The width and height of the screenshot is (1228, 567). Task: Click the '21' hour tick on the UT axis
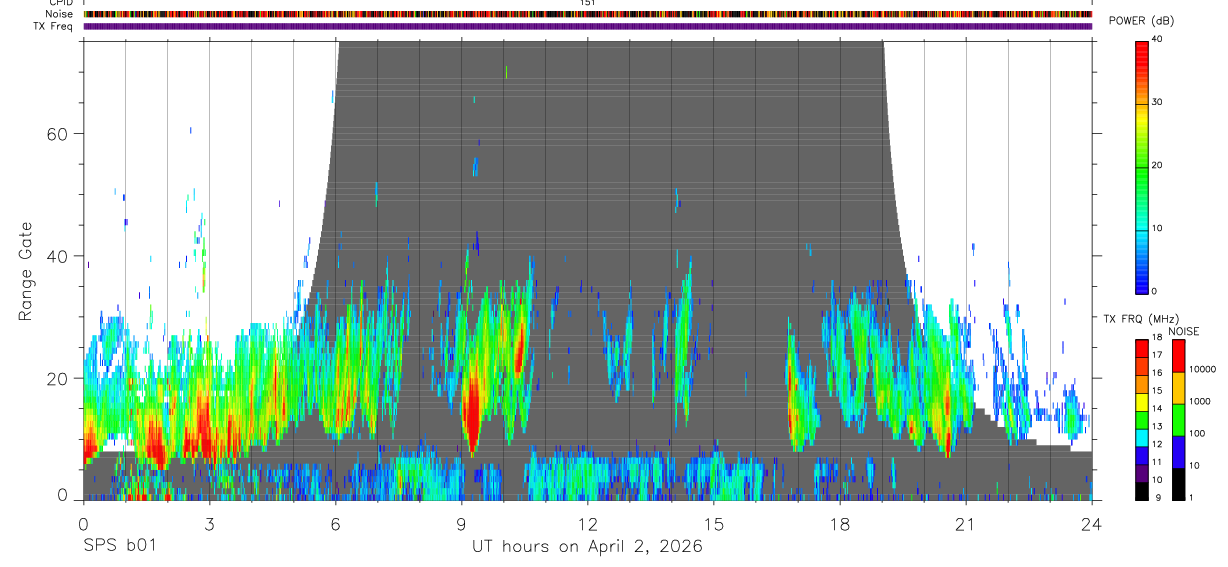[x=966, y=523]
